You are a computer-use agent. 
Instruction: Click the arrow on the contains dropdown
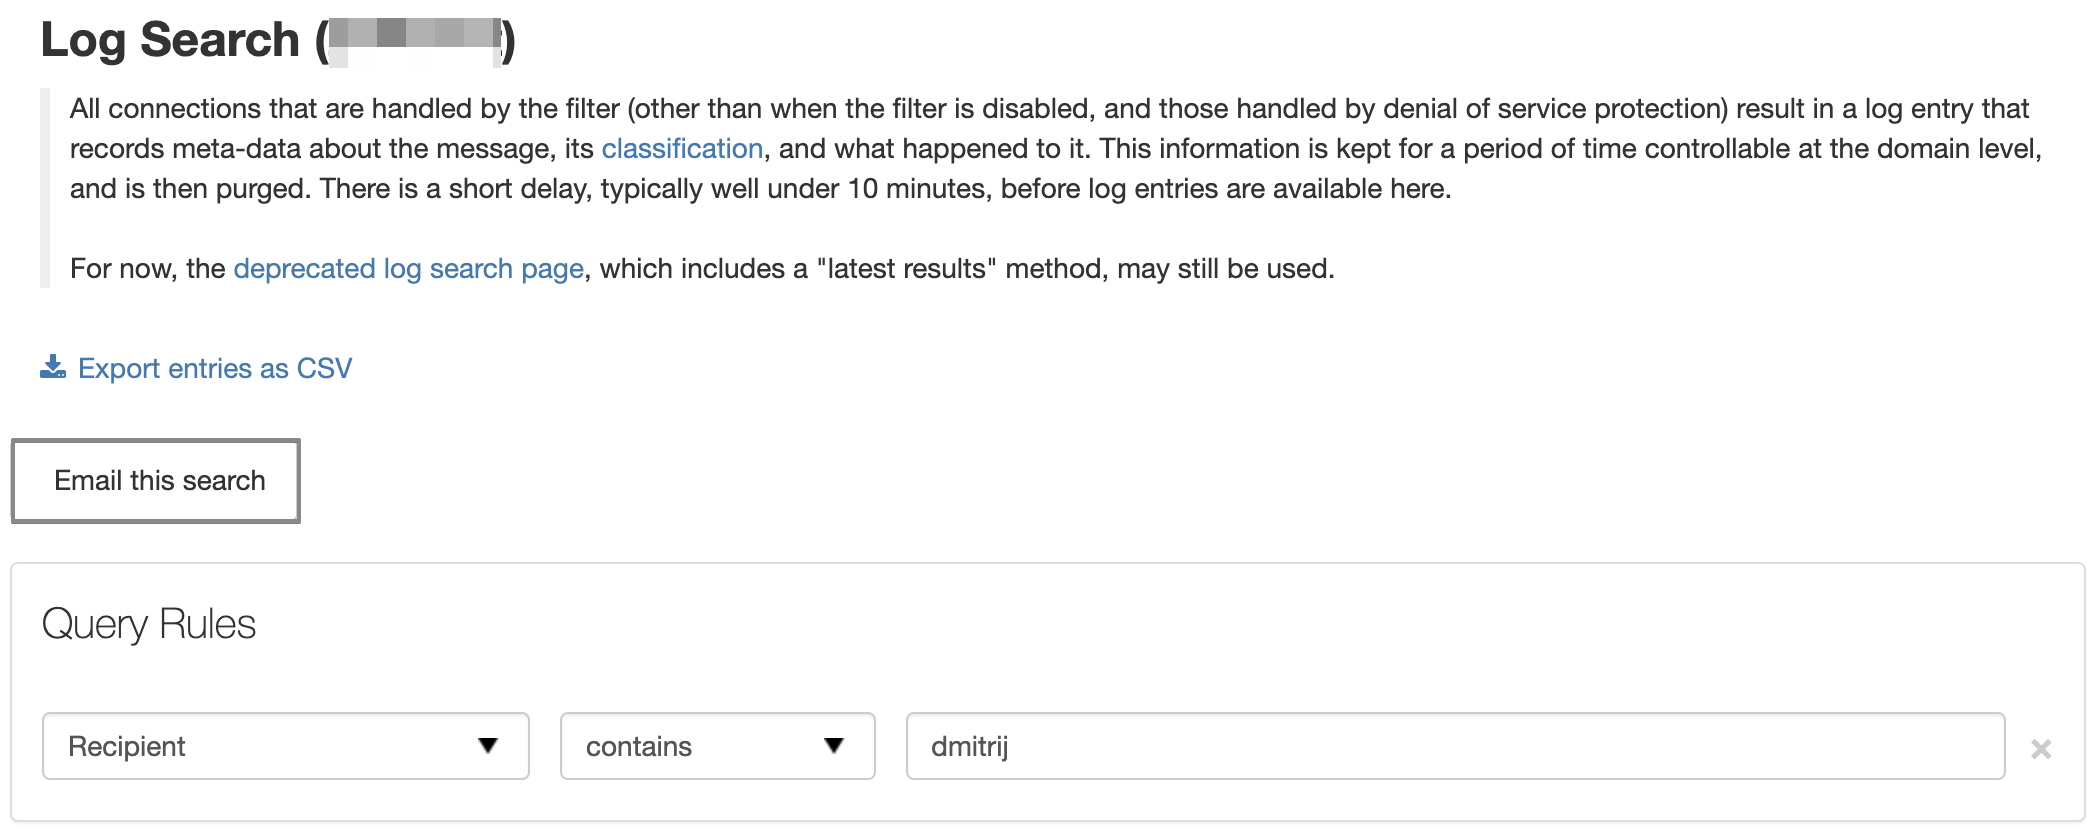point(834,745)
